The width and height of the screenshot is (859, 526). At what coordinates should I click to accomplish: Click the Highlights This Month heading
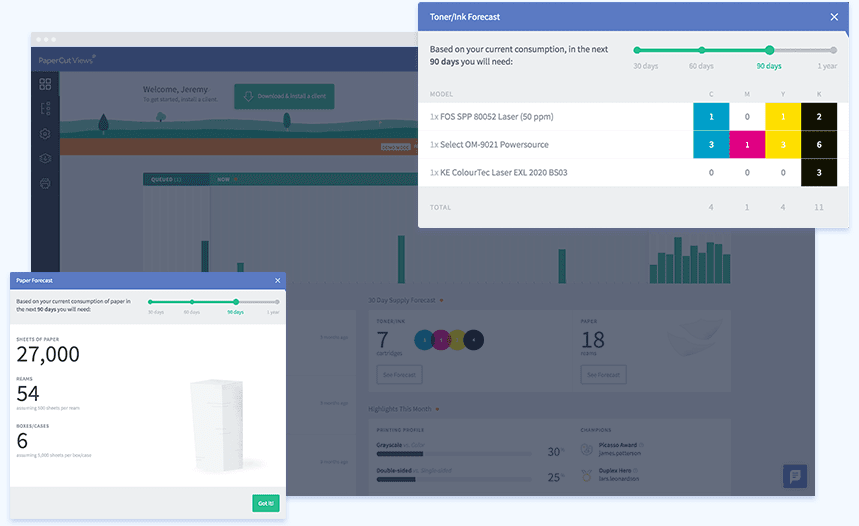coord(400,409)
